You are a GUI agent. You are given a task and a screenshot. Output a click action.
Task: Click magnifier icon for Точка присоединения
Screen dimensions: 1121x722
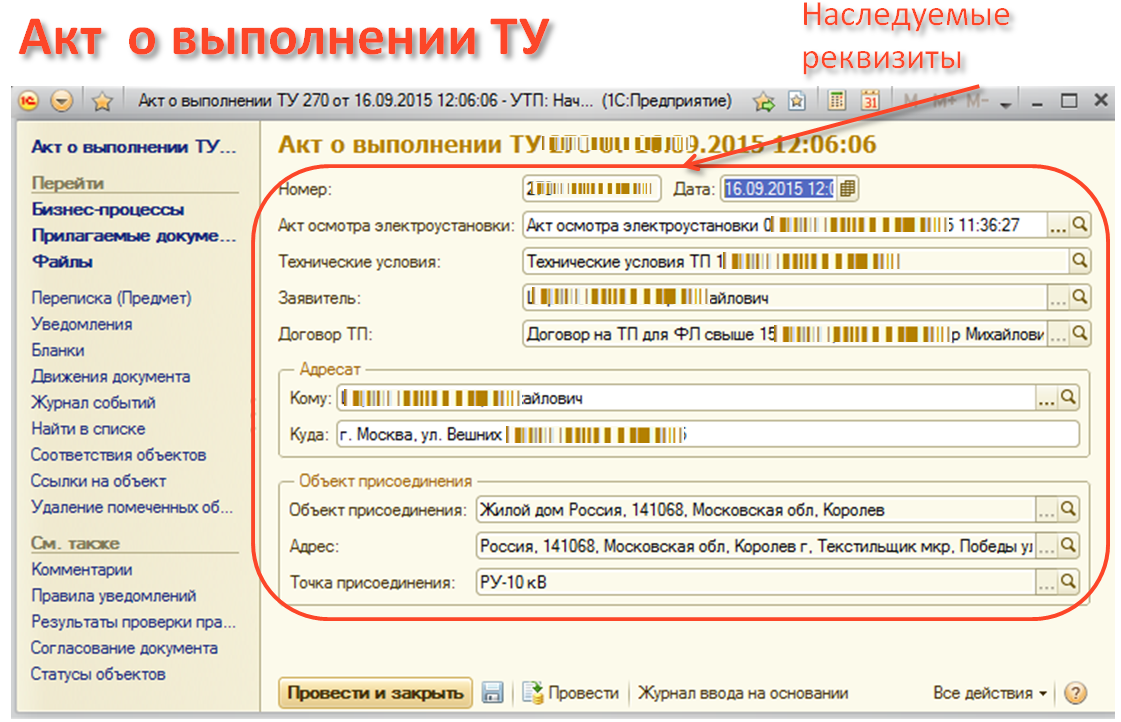(x=1069, y=581)
